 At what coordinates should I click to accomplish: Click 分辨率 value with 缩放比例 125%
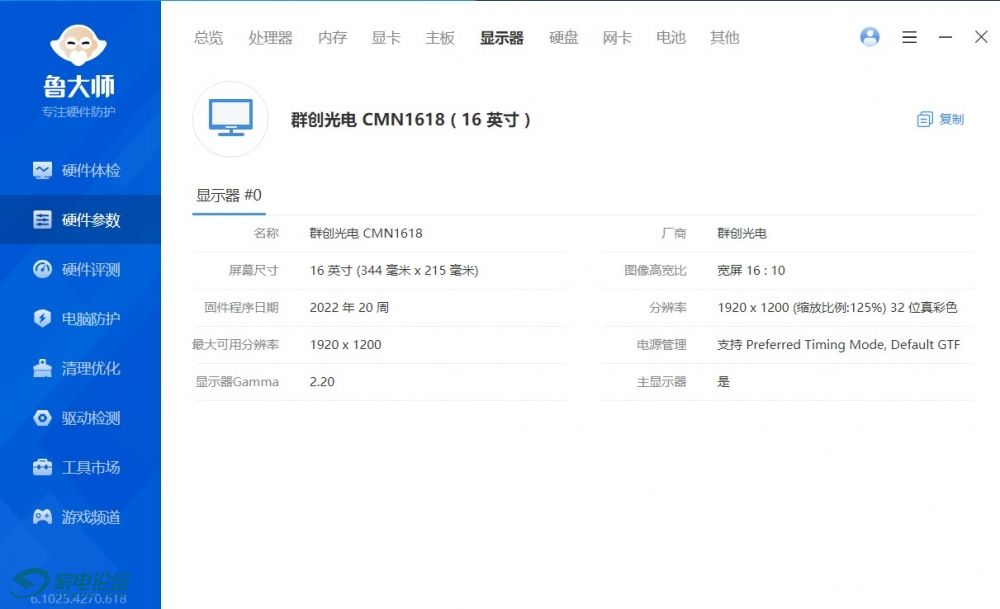point(837,307)
